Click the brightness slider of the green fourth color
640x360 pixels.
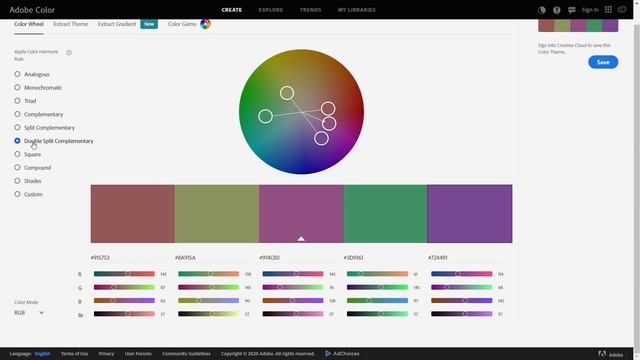tap(377, 314)
